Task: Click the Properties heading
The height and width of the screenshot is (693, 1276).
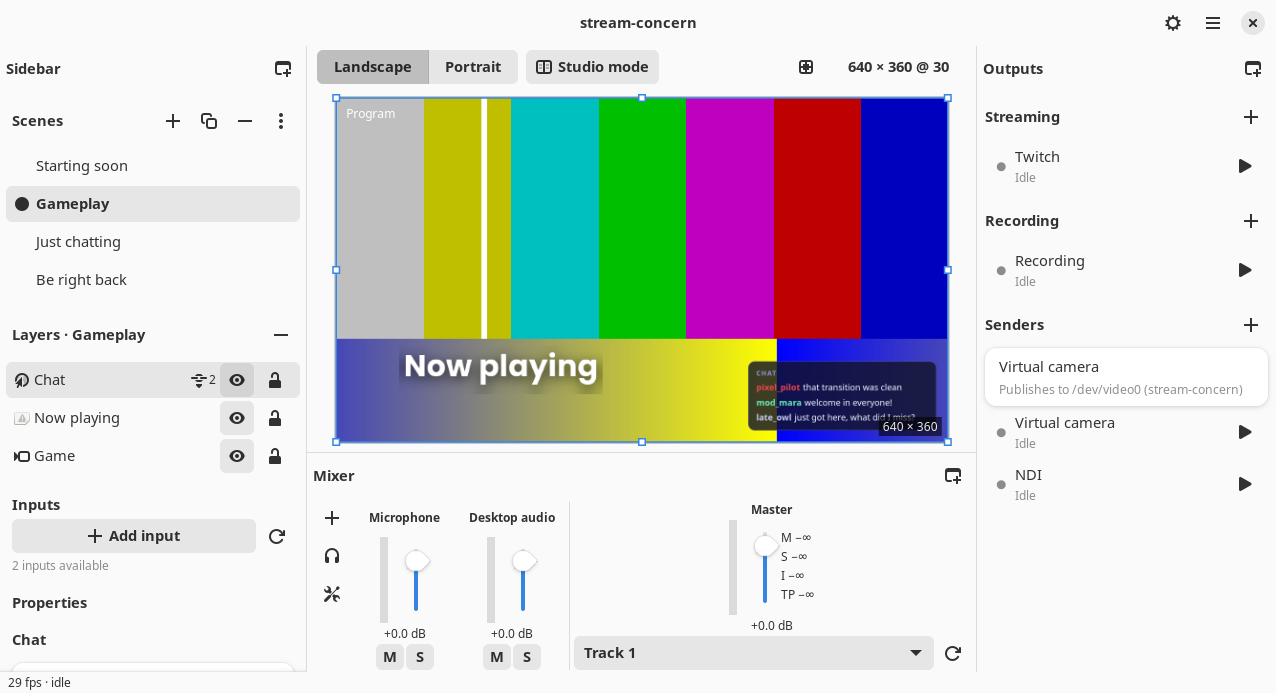Action: tap(49, 603)
